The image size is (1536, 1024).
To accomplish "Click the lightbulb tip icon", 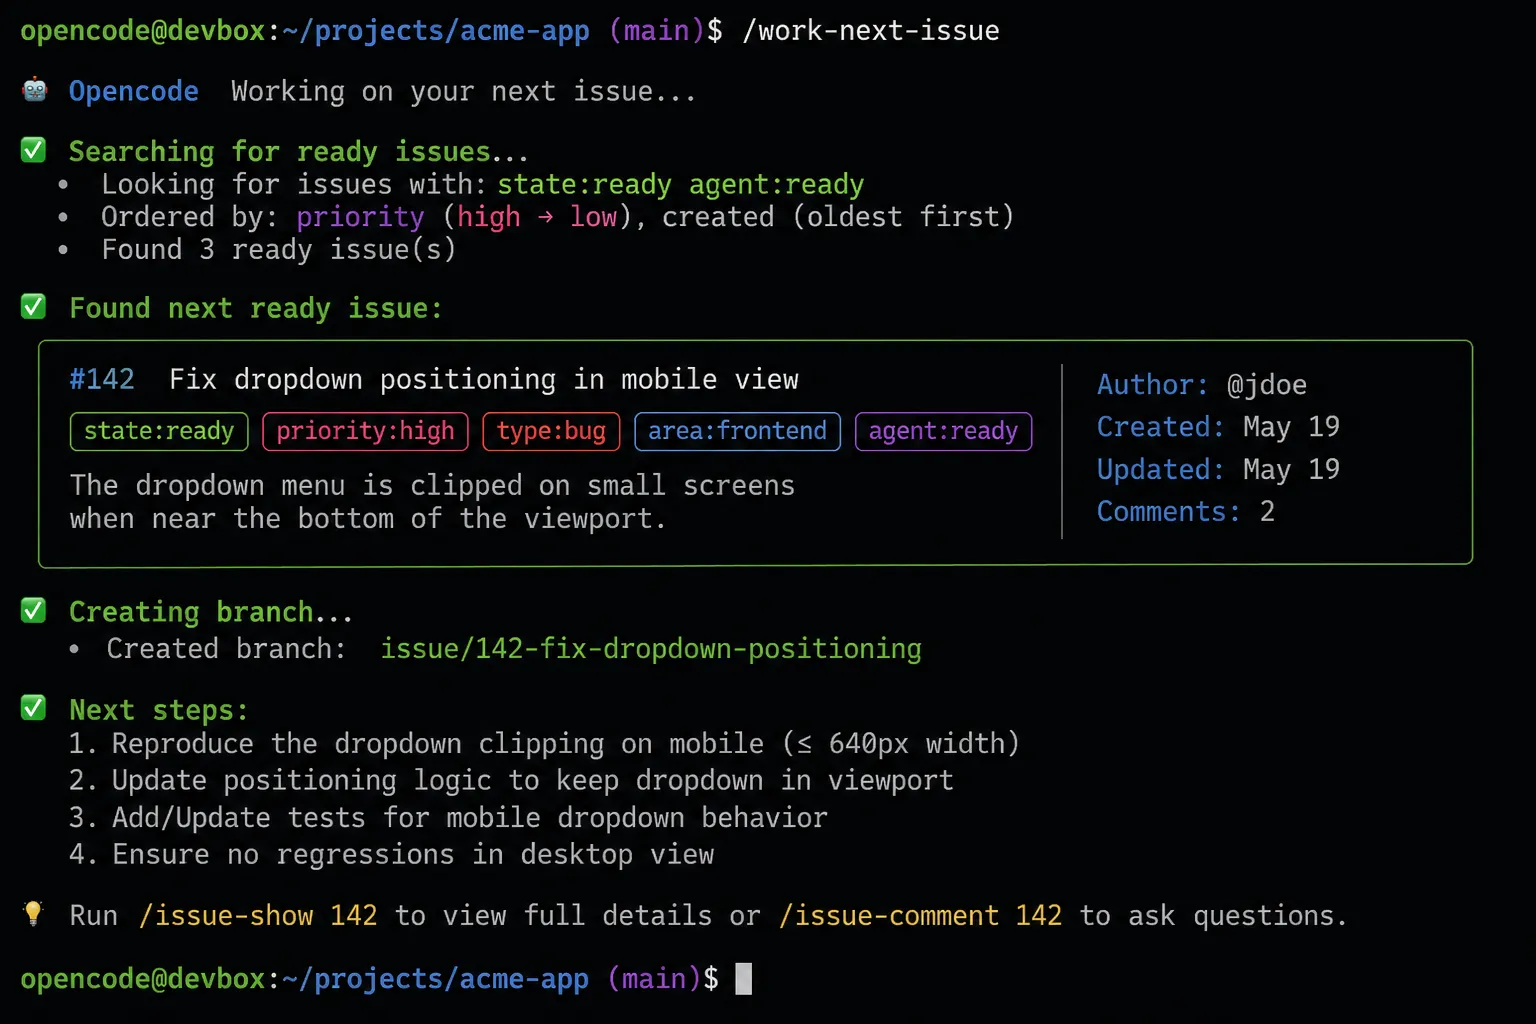I will 33,913.
